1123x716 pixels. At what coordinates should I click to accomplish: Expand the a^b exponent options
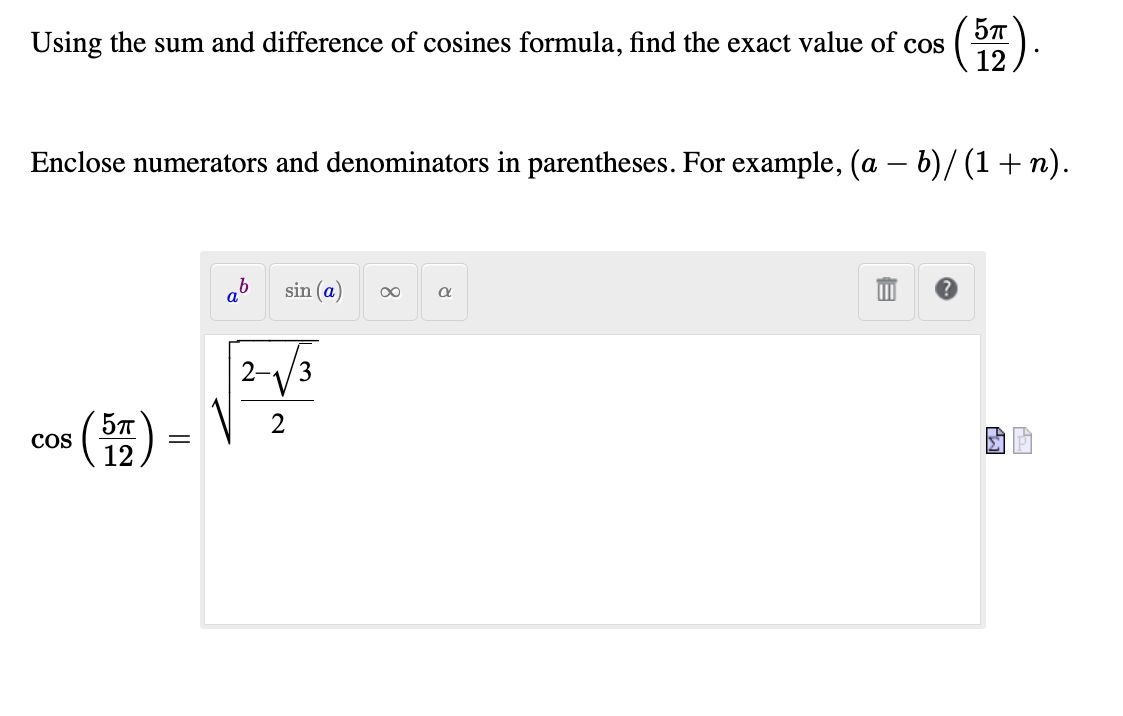point(237,291)
